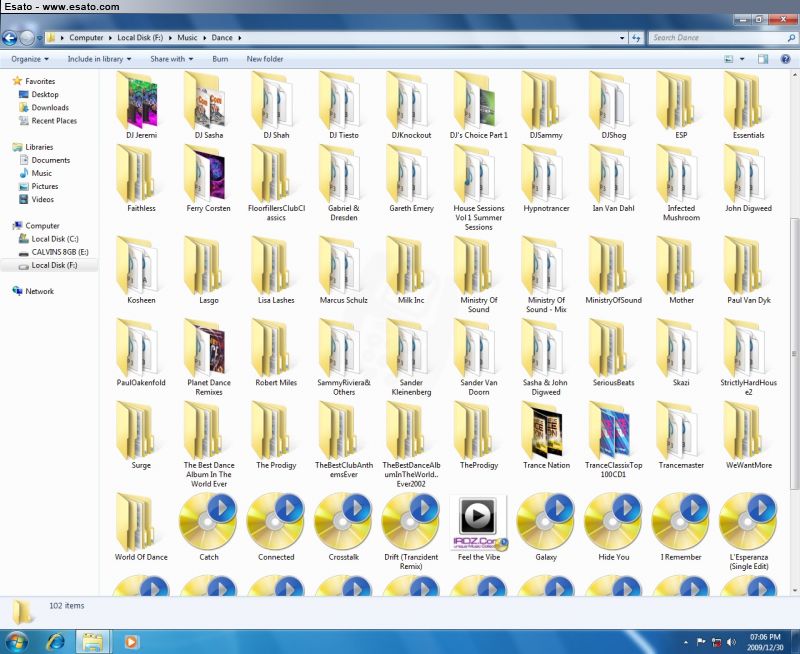Image resolution: width=800 pixels, height=654 pixels.
Task: Click the volume speaker tray icon
Action: point(731,642)
